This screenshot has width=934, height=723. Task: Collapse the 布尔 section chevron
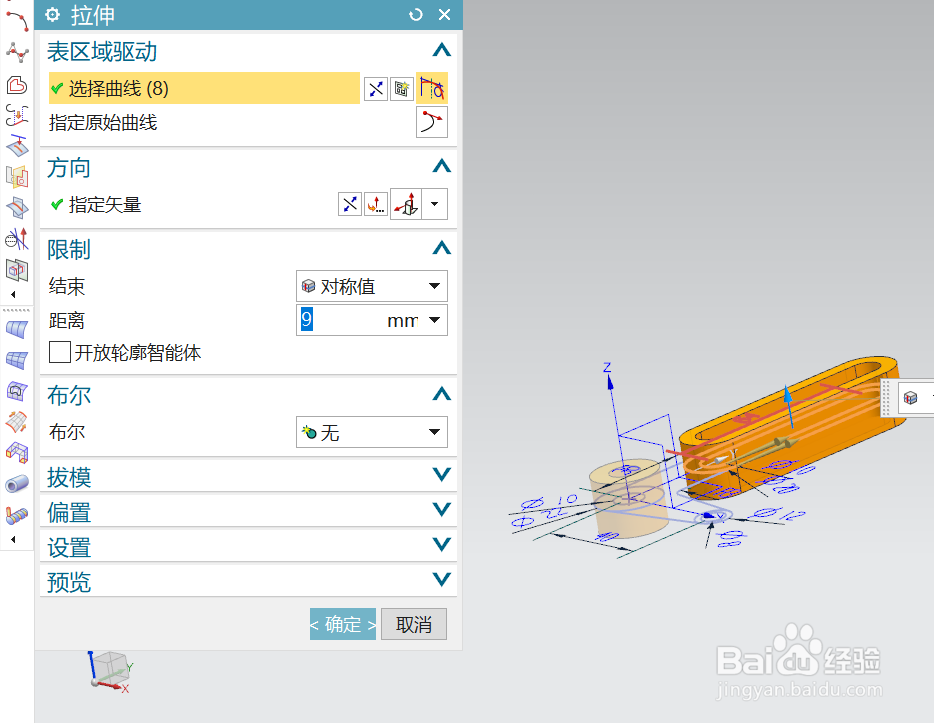441,394
